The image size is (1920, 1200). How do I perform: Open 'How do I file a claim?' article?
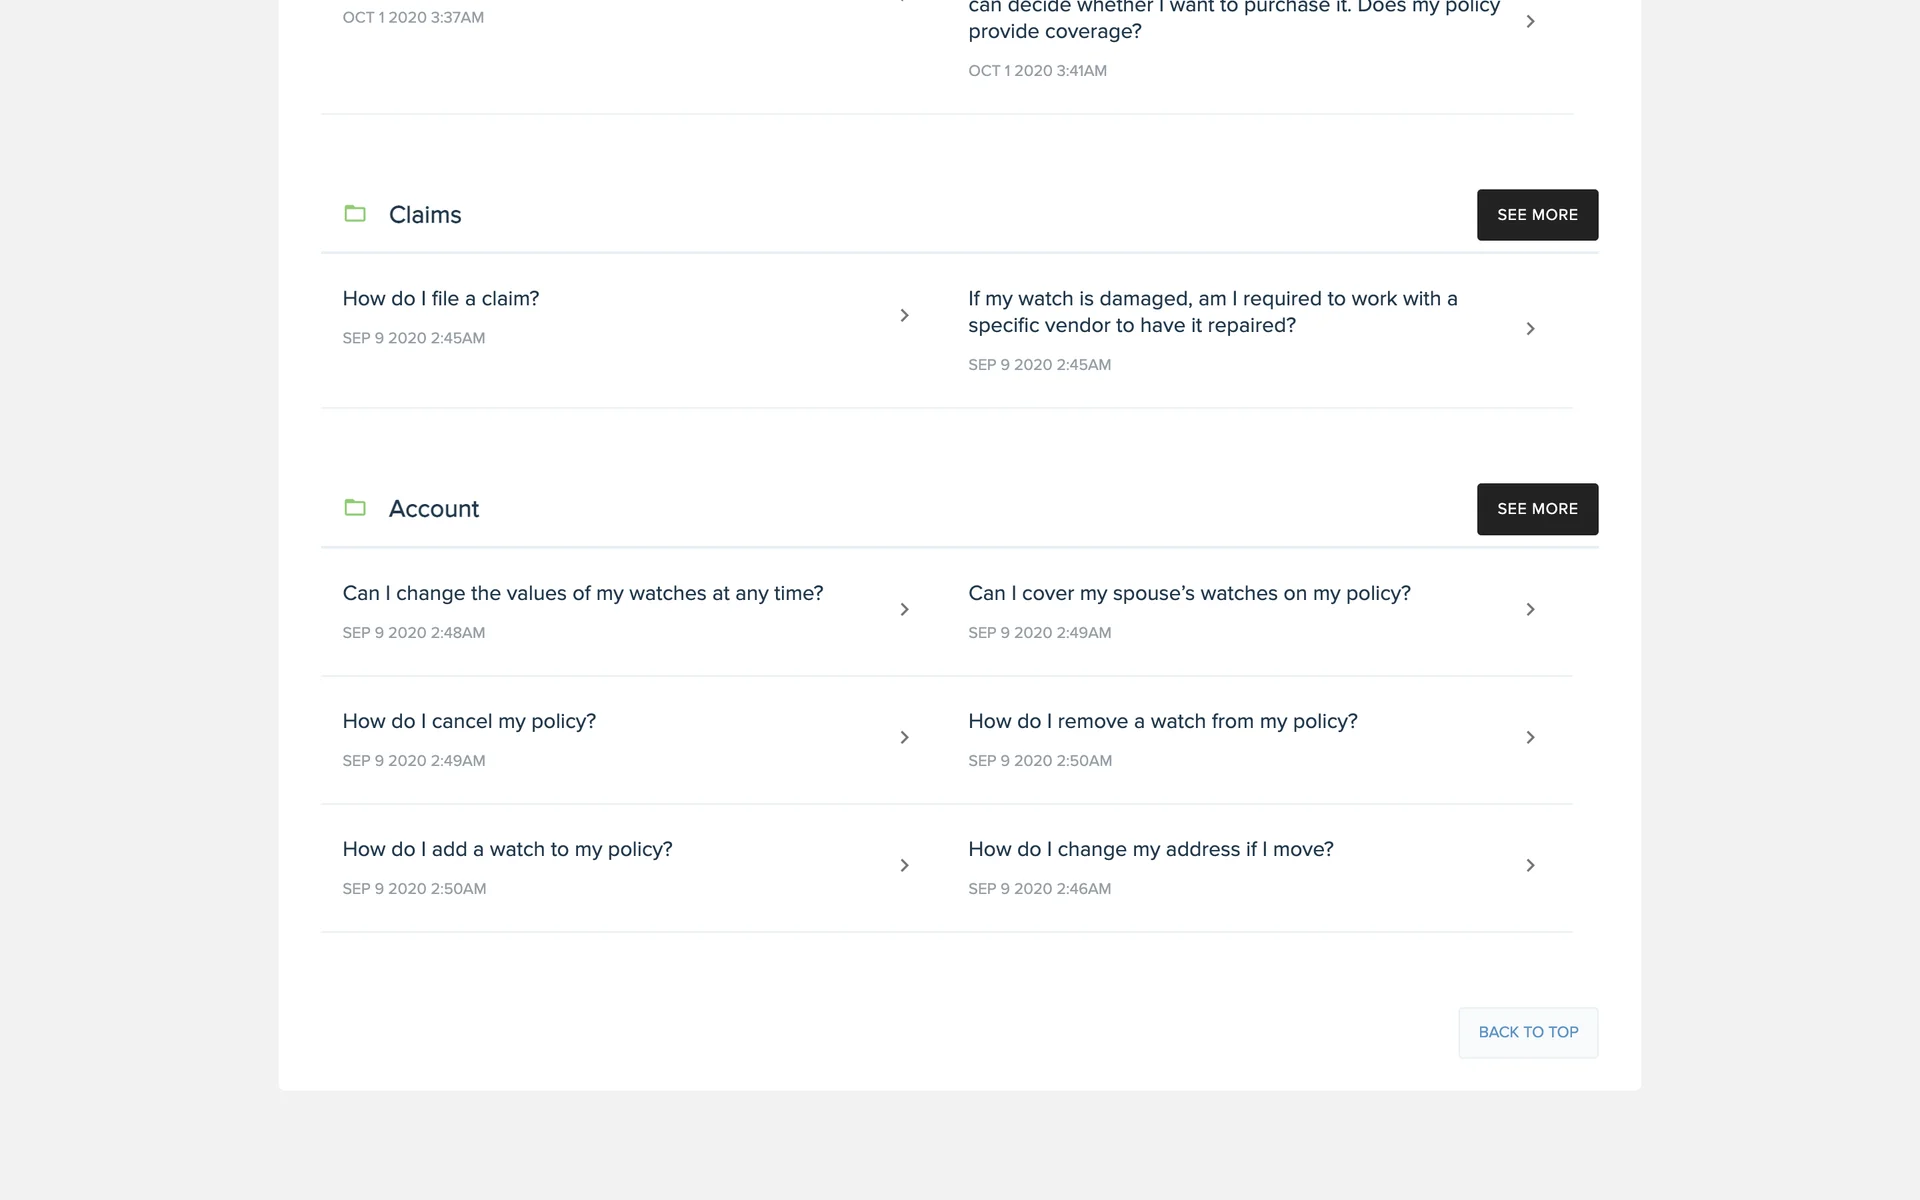440,299
